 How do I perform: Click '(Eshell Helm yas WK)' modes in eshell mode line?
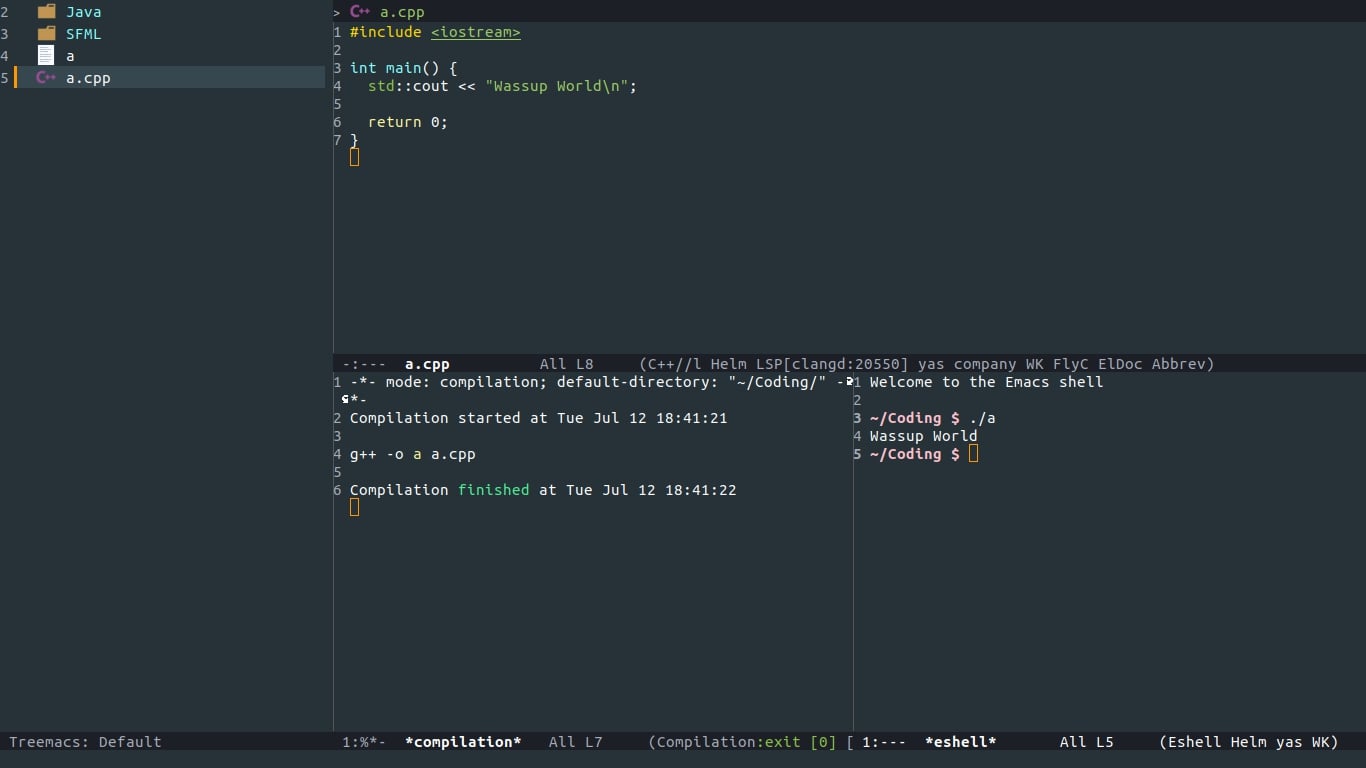click(x=1248, y=742)
